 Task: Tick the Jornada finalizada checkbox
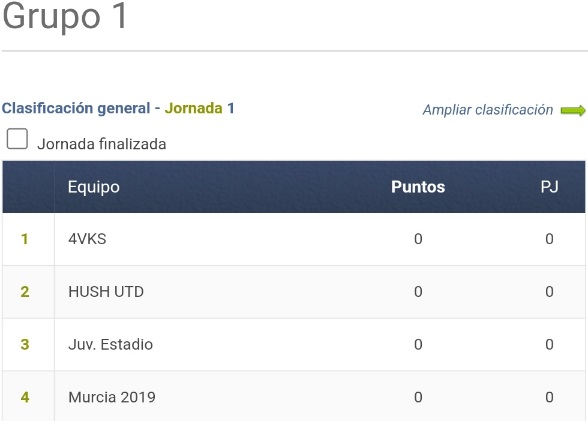click(17, 139)
